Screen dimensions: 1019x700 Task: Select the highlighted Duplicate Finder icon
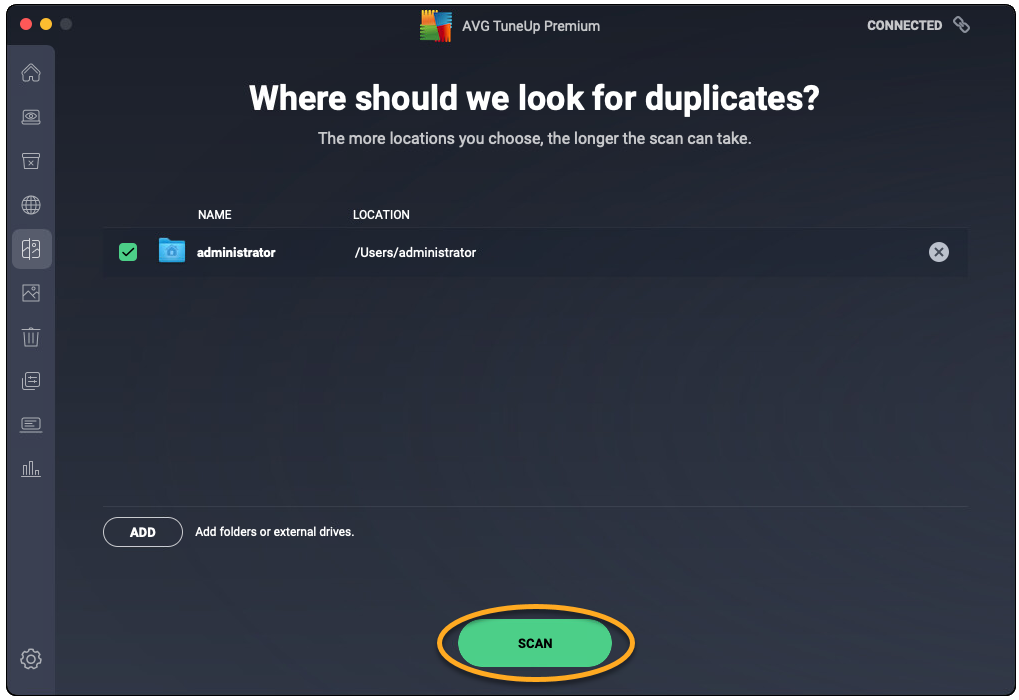coord(31,249)
